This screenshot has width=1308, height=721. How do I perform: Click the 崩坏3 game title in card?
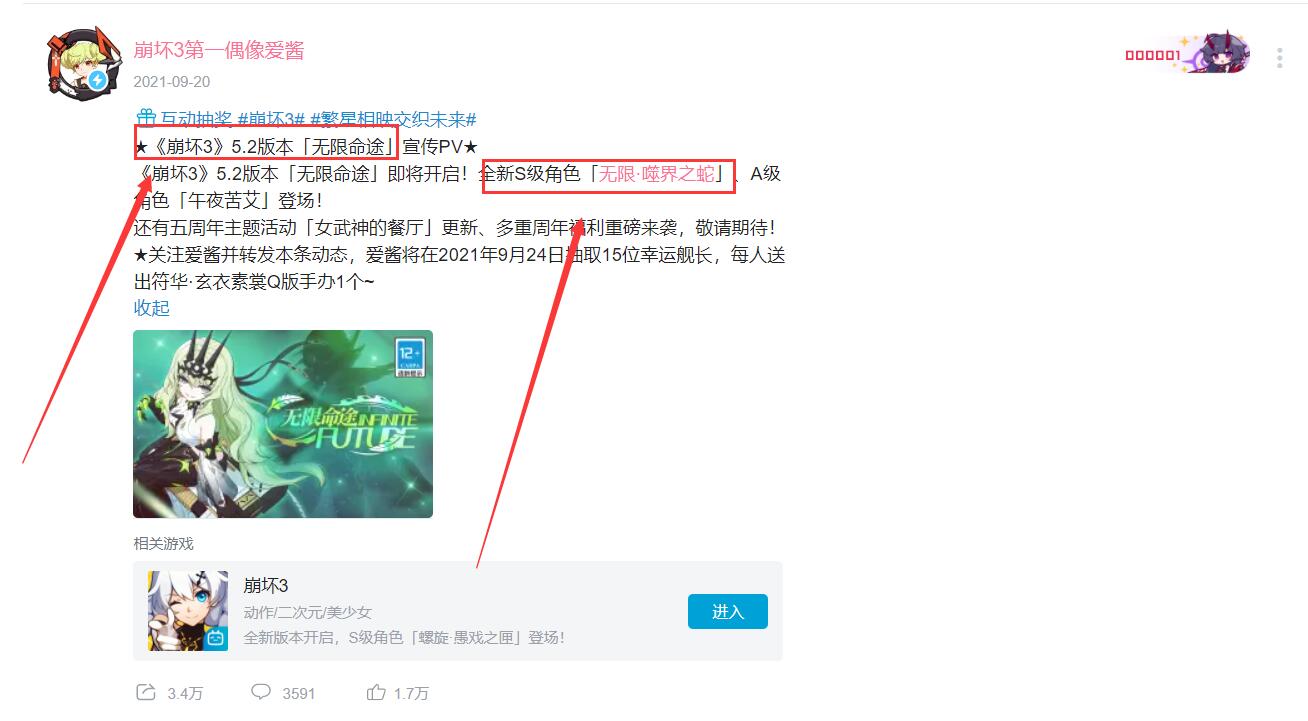click(x=266, y=586)
